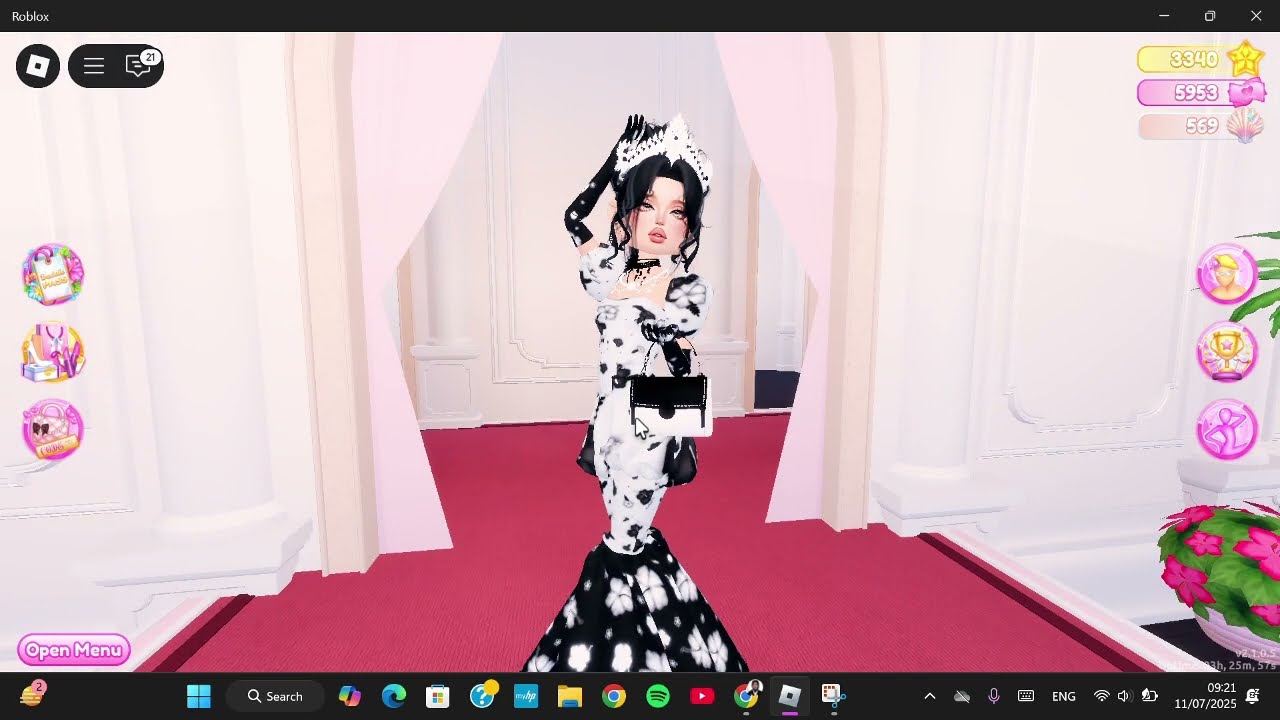Image resolution: width=1280 pixels, height=720 pixels.
Task: Open the pink poses figure icon
Action: coord(1227,429)
